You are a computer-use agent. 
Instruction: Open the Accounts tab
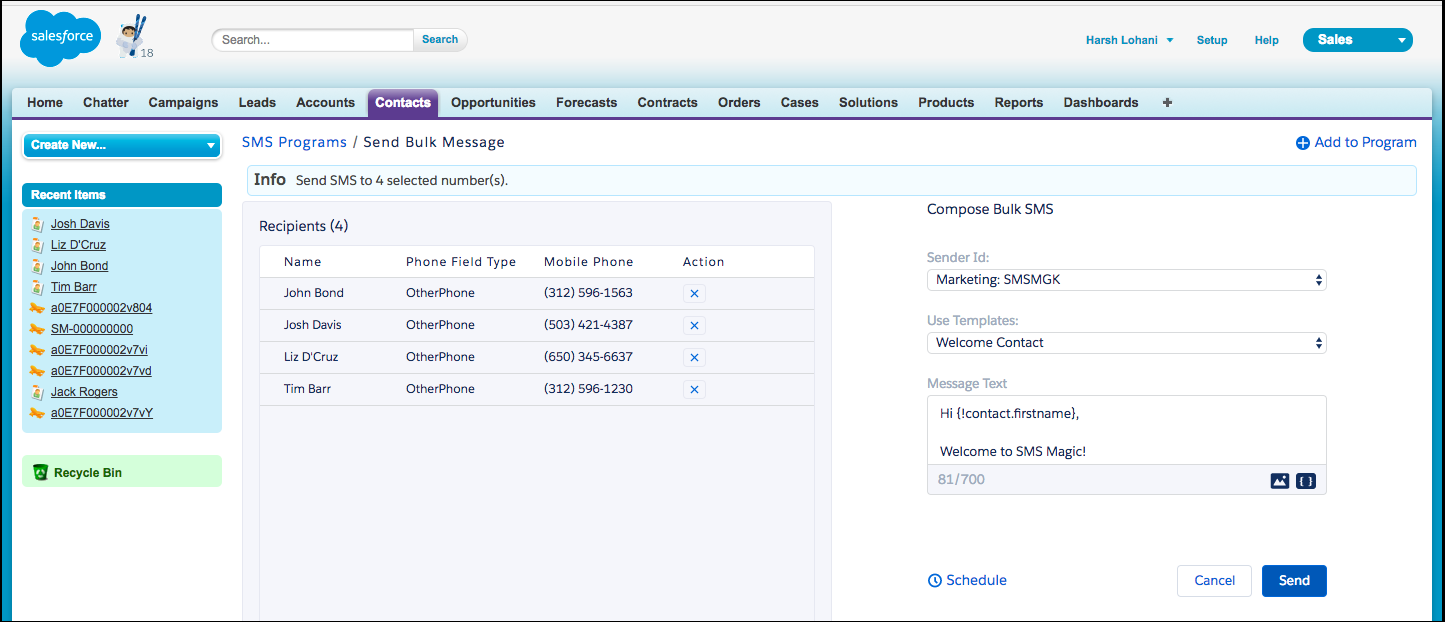[x=326, y=102]
